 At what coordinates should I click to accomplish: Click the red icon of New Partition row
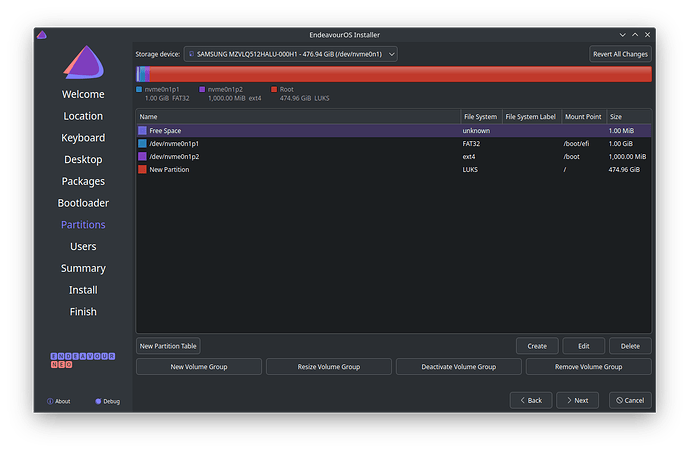[x=142, y=169]
